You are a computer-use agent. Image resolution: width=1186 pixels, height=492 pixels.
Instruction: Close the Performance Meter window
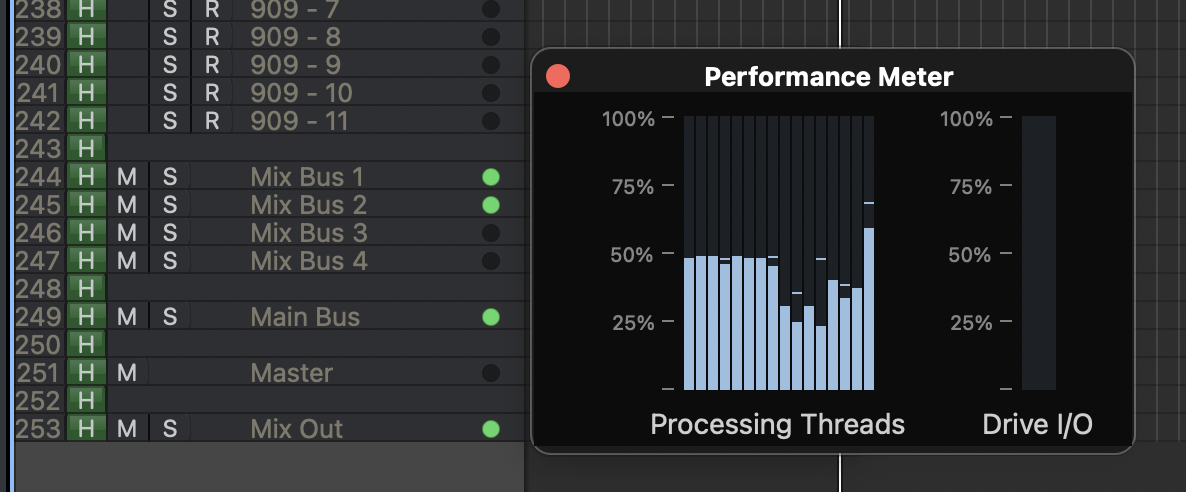pos(558,76)
